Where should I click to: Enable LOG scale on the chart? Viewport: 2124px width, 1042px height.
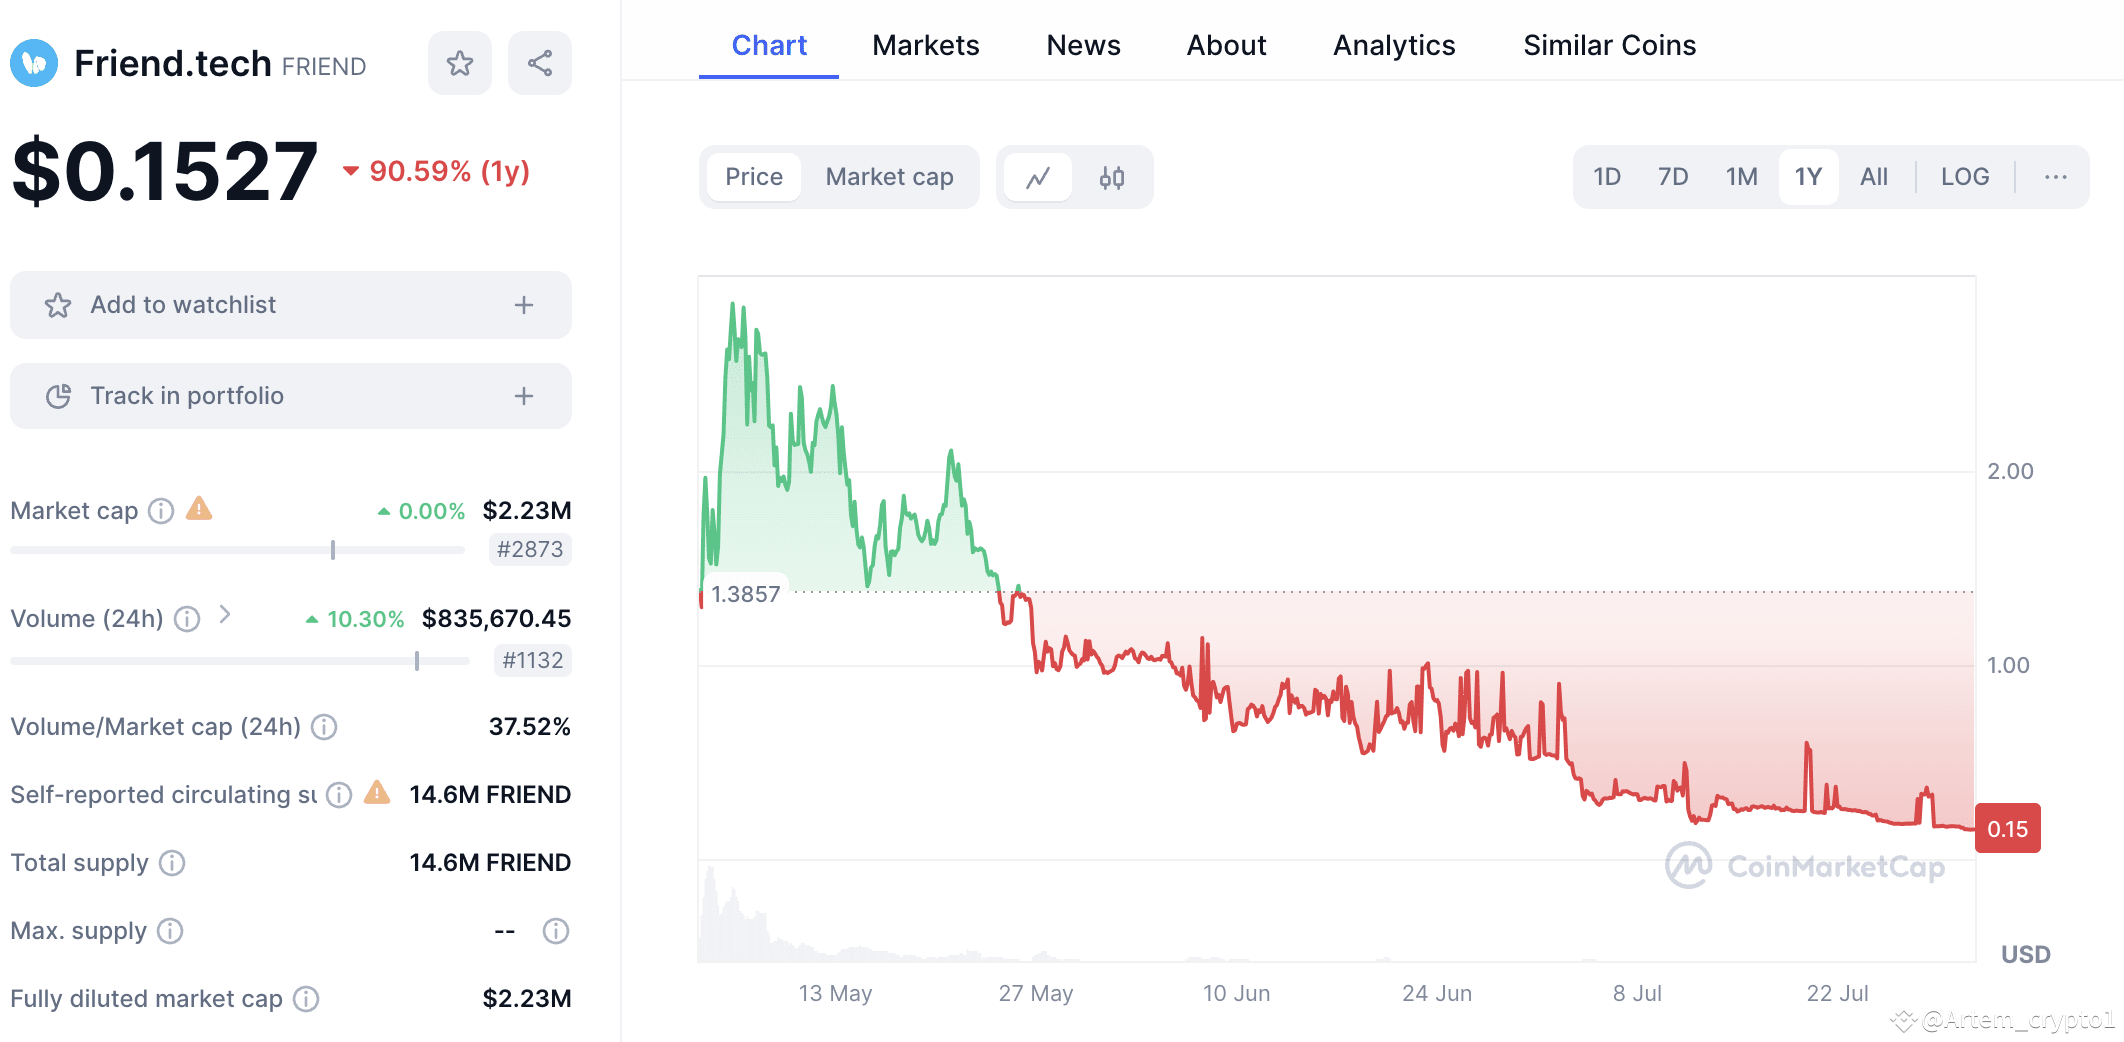pyautogui.click(x=1964, y=177)
